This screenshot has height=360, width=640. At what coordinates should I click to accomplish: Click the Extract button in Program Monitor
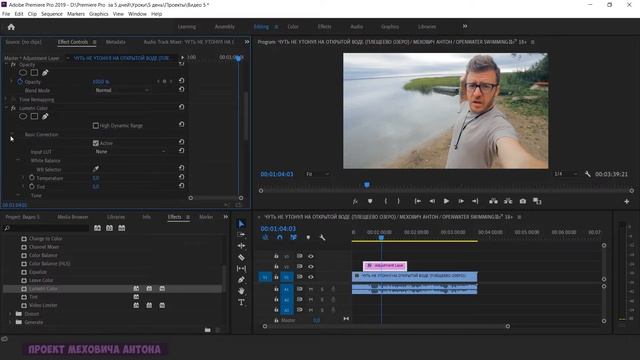[x=508, y=201]
